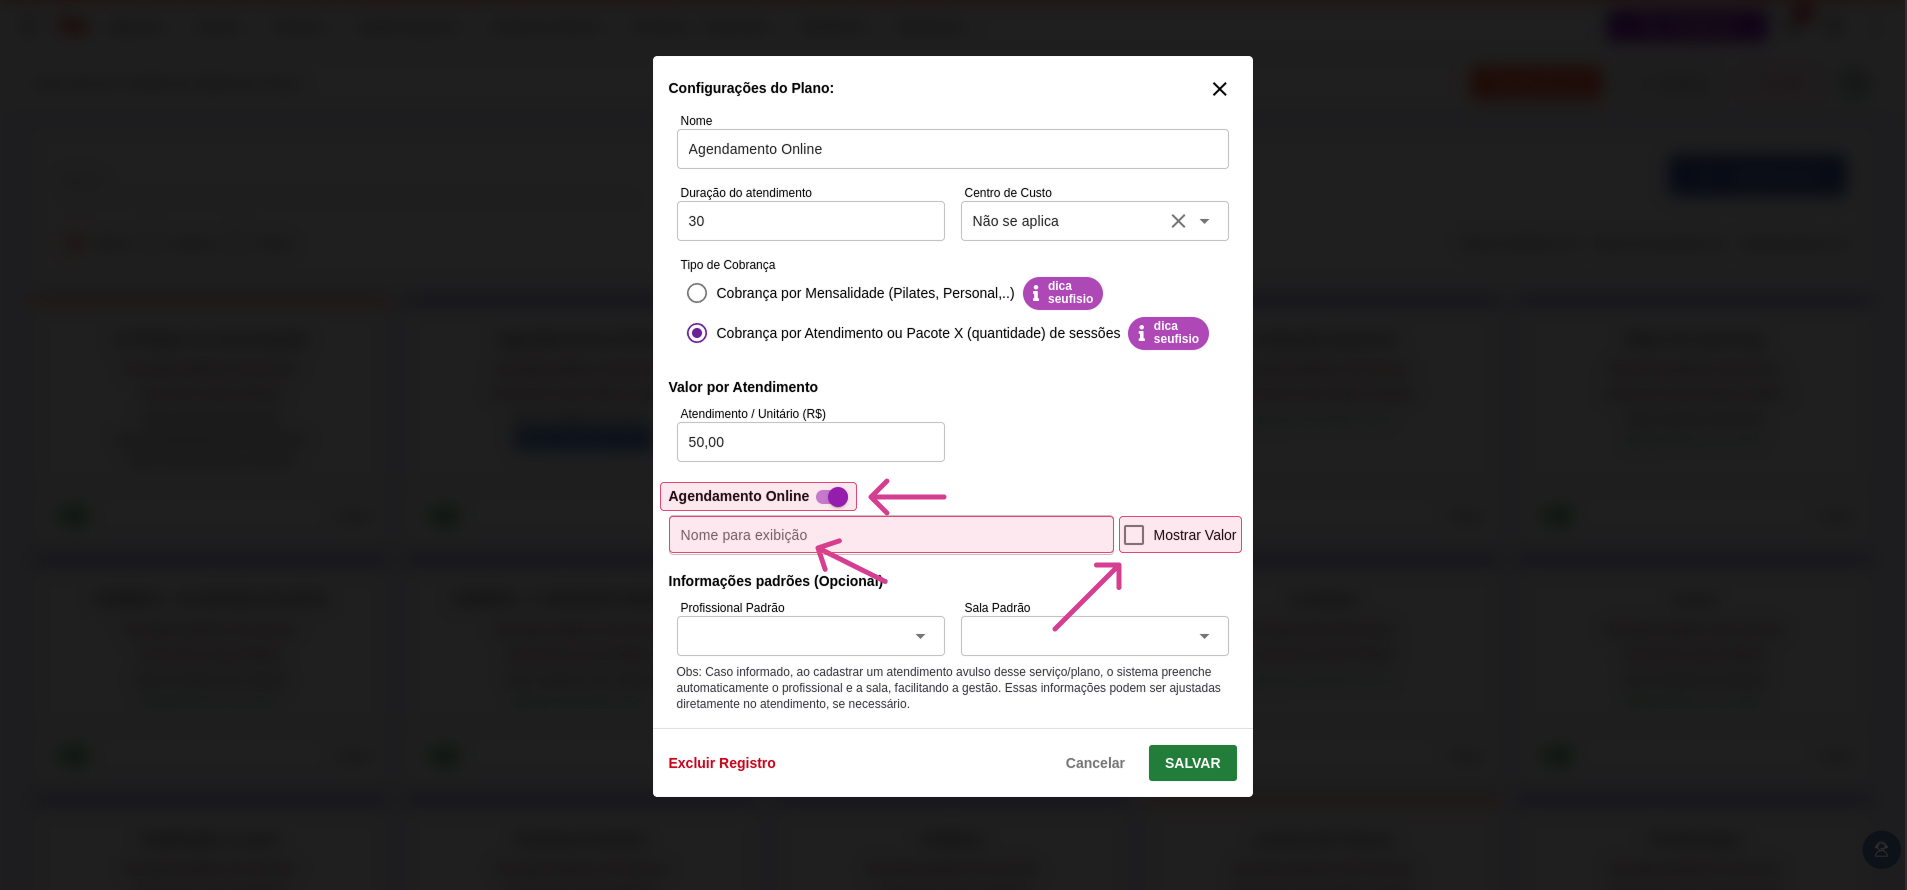Check the Mostrar Valor checkbox
Viewport: 1907px width, 890px height.
click(1134, 535)
